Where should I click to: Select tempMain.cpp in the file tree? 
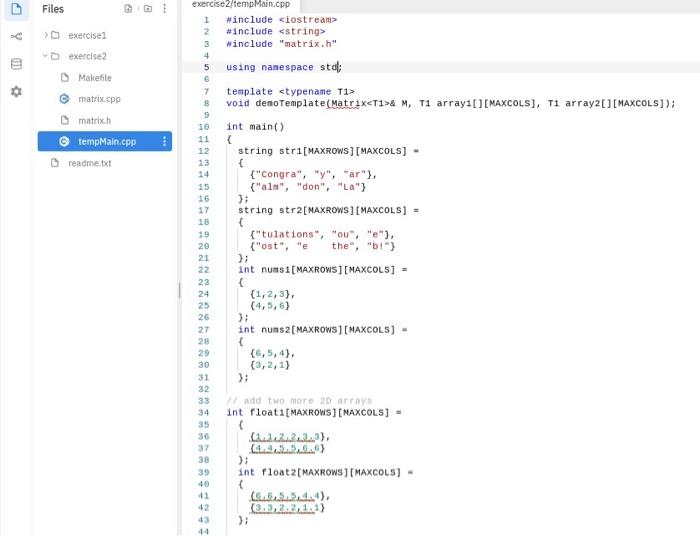tap(104, 141)
